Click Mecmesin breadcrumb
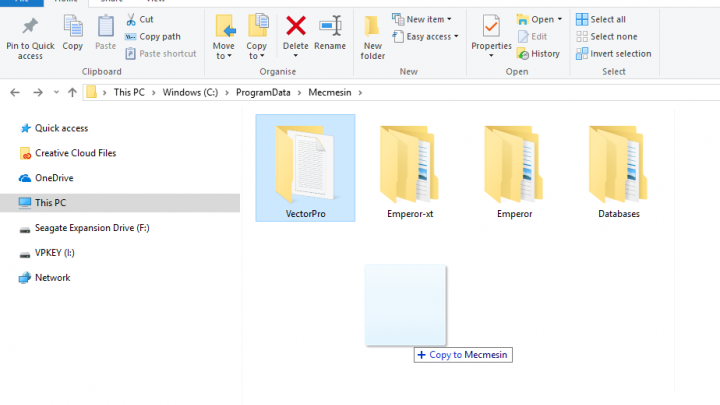 point(330,92)
